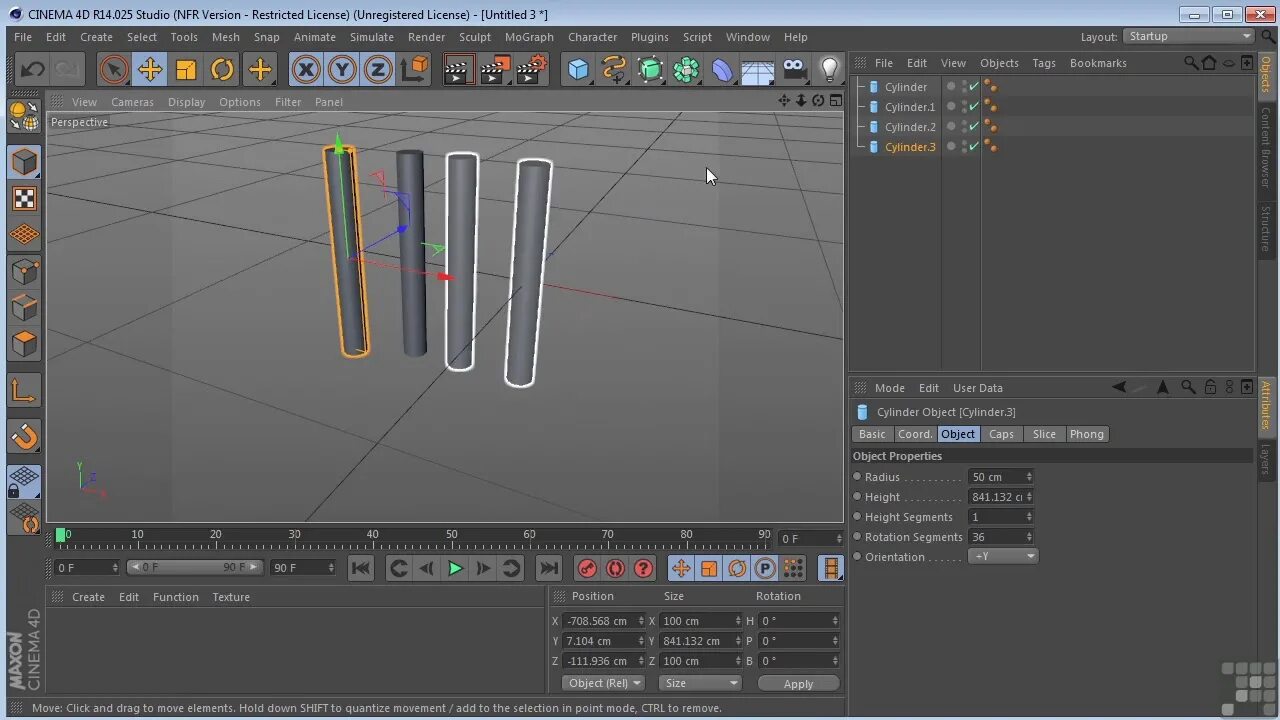Screen dimensions: 1280x720
Task: Click the Undo arrow icon
Action: click(33, 69)
